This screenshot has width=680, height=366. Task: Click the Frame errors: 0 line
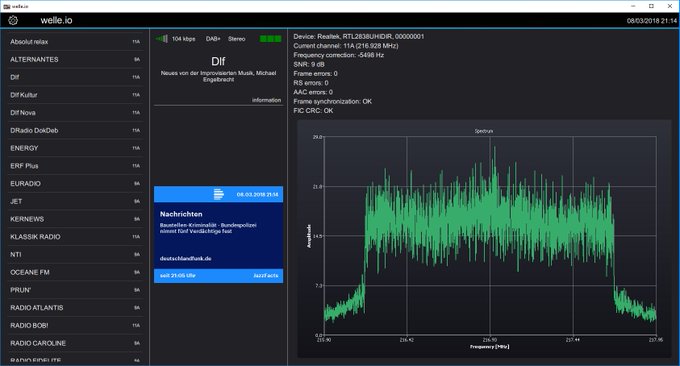[315, 74]
